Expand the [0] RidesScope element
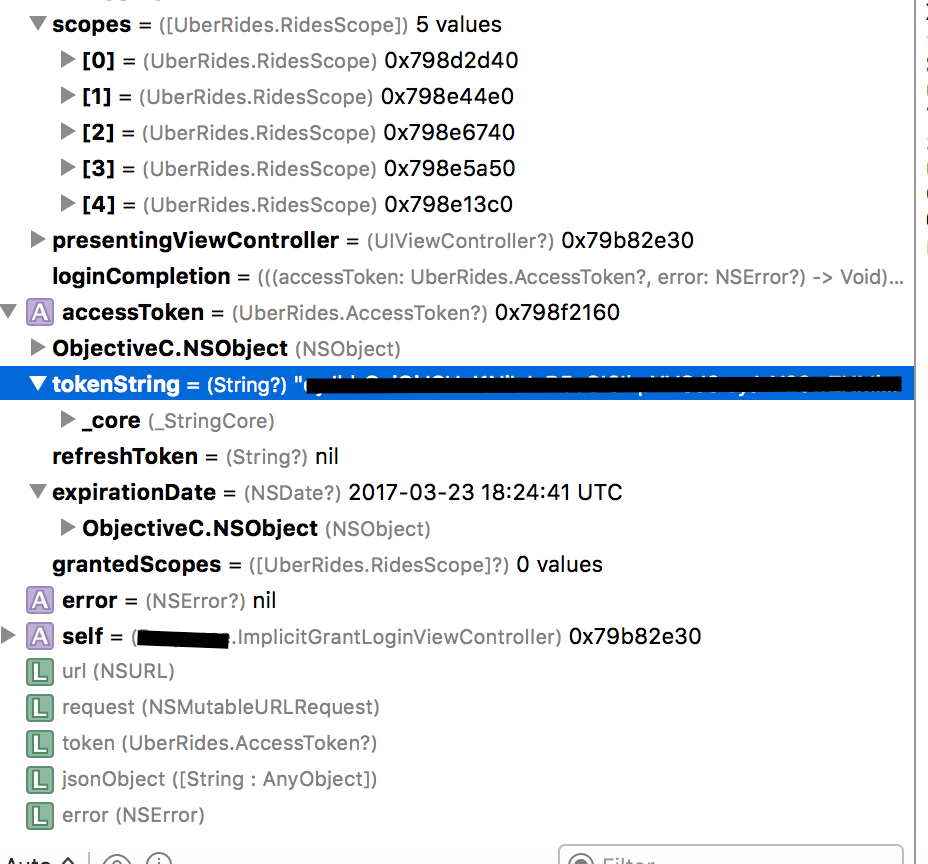The image size is (928, 864). click(x=66, y=60)
